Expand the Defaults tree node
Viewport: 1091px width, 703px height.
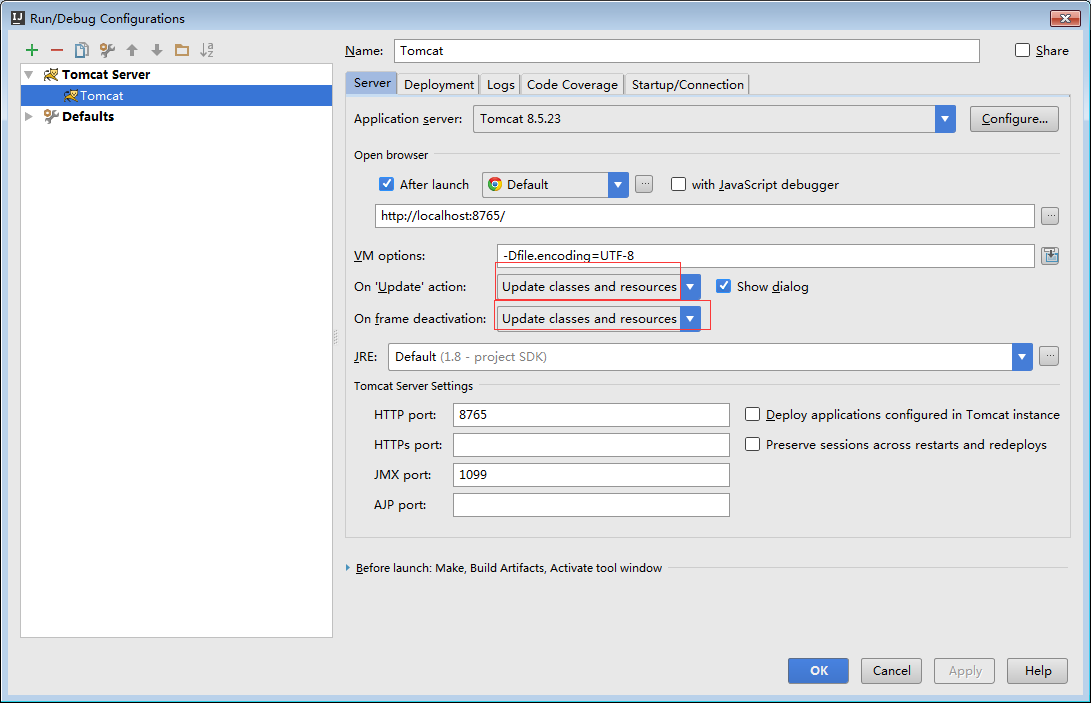point(29,116)
